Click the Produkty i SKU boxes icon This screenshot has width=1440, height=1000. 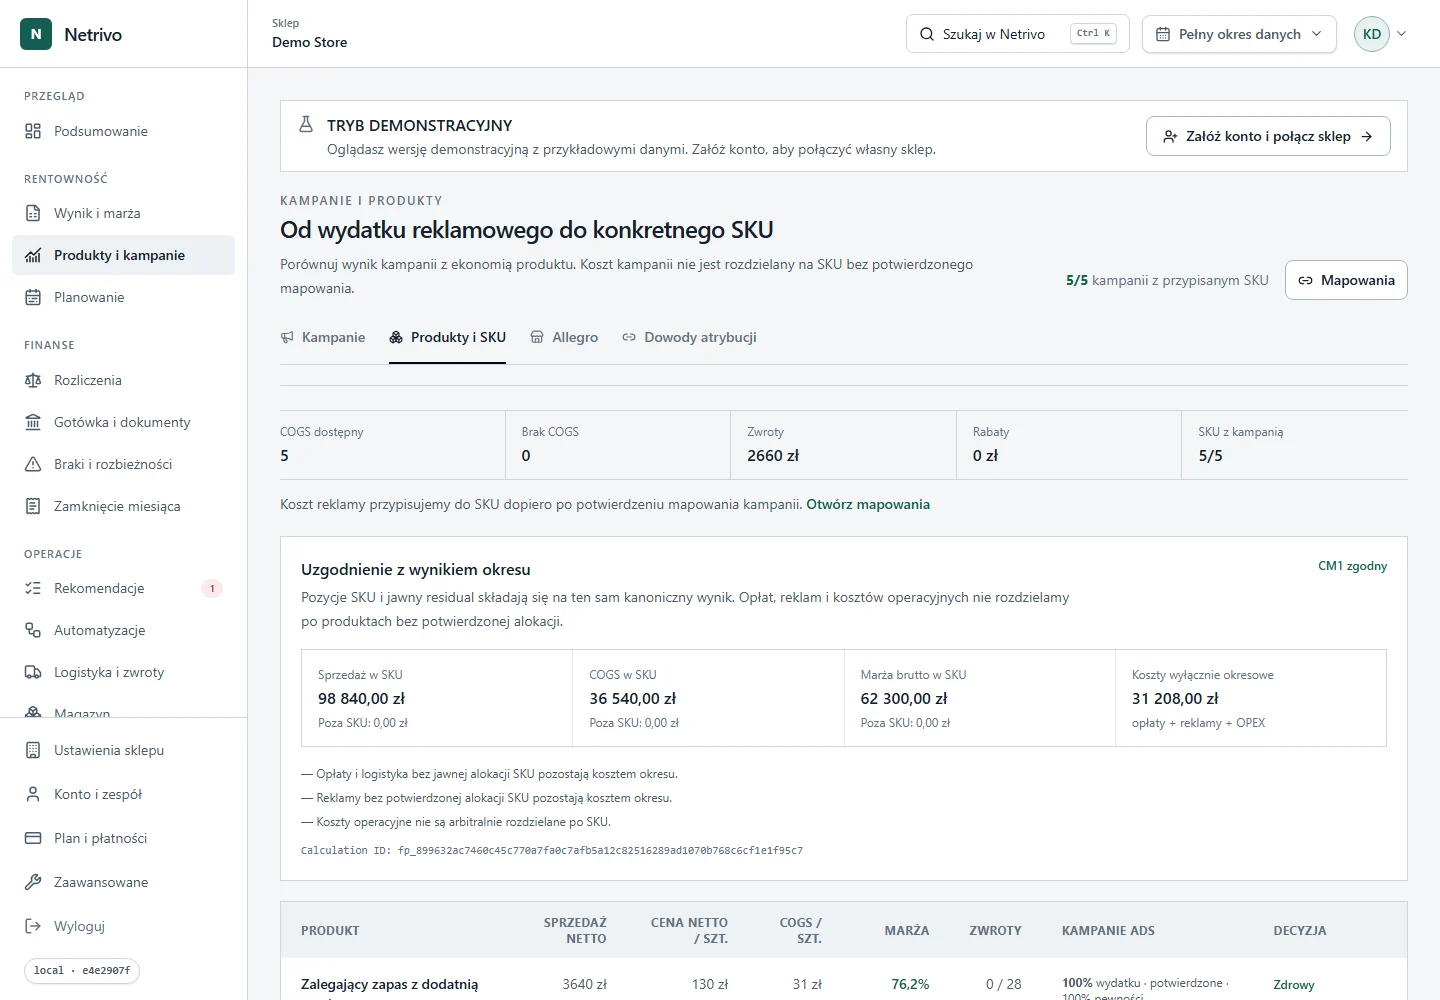pyautogui.click(x=396, y=337)
